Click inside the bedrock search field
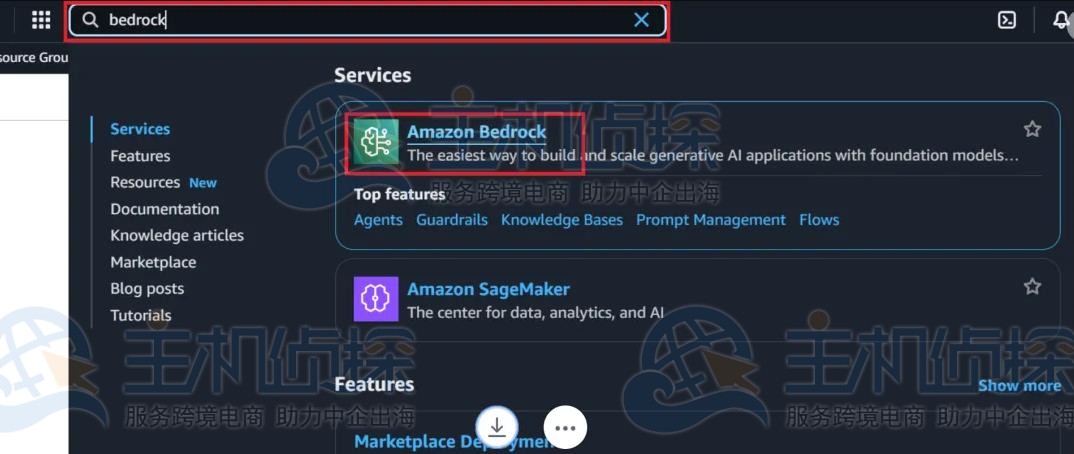1074x454 pixels. point(367,21)
